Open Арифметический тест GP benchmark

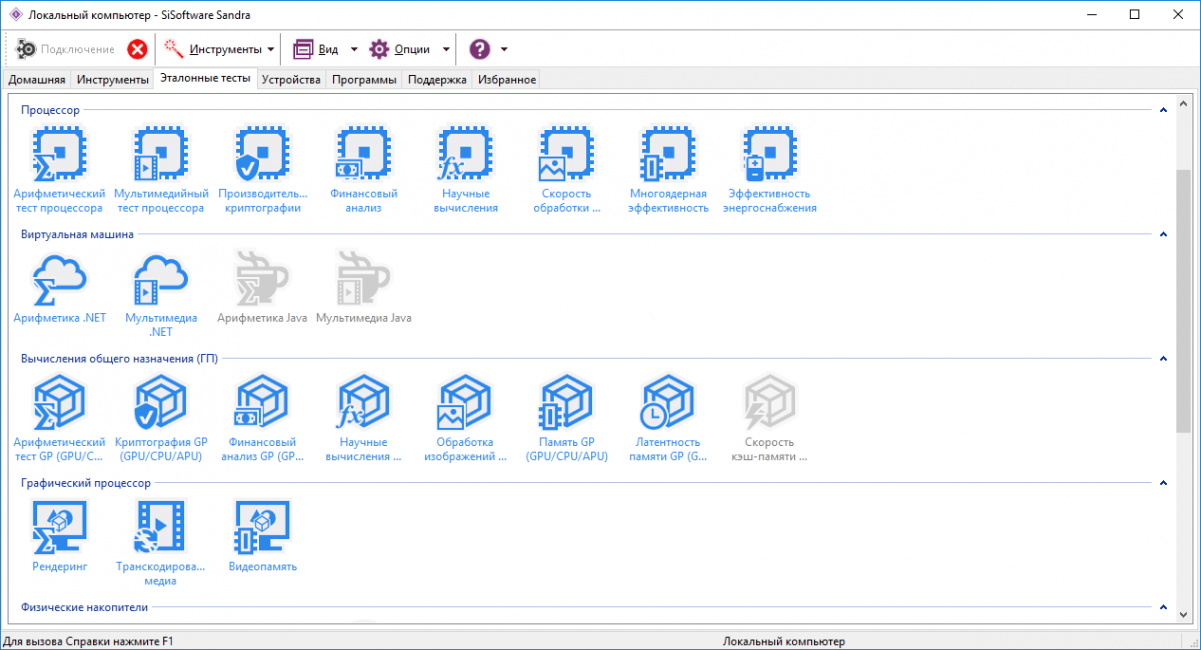(x=59, y=418)
